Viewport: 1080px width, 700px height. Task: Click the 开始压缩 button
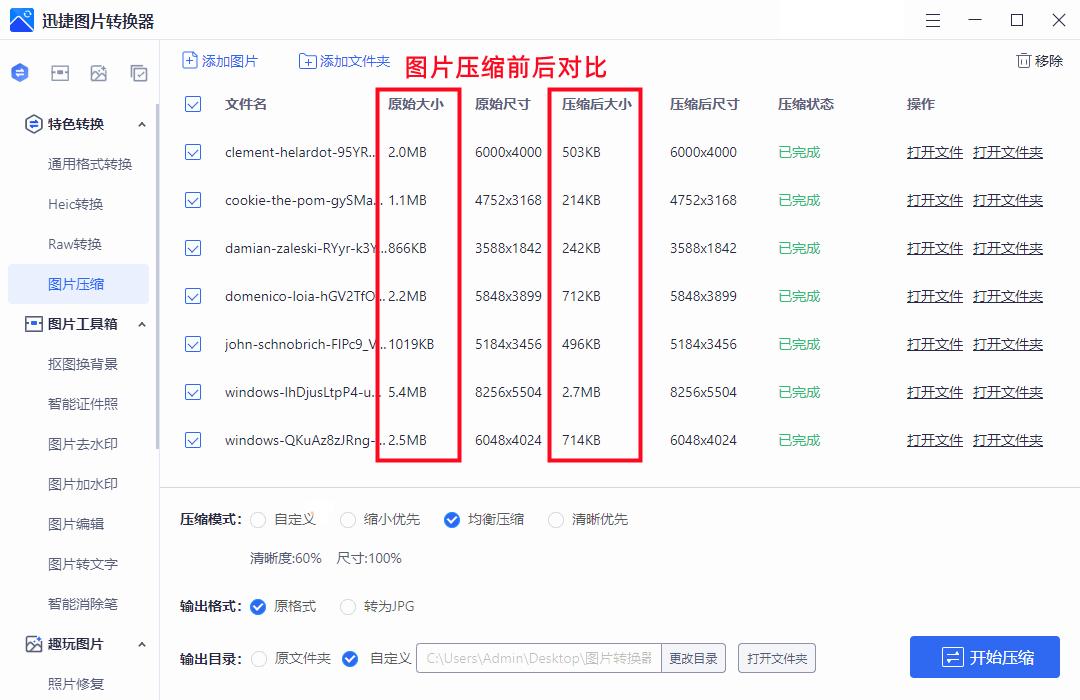[984, 657]
